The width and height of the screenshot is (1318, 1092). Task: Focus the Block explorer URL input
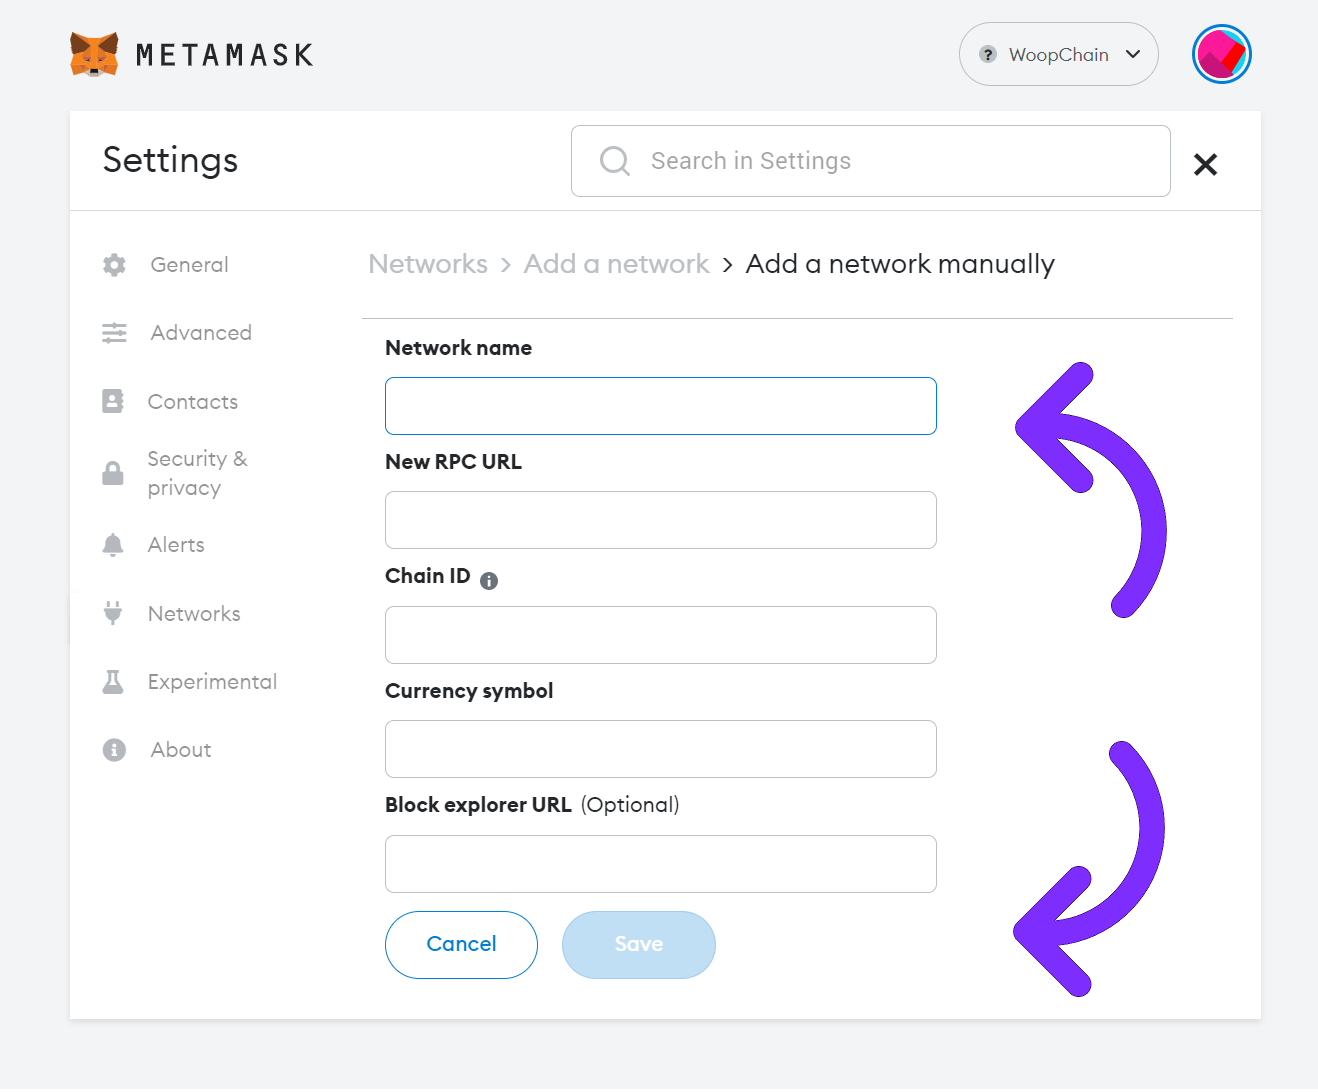[x=661, y=864]
